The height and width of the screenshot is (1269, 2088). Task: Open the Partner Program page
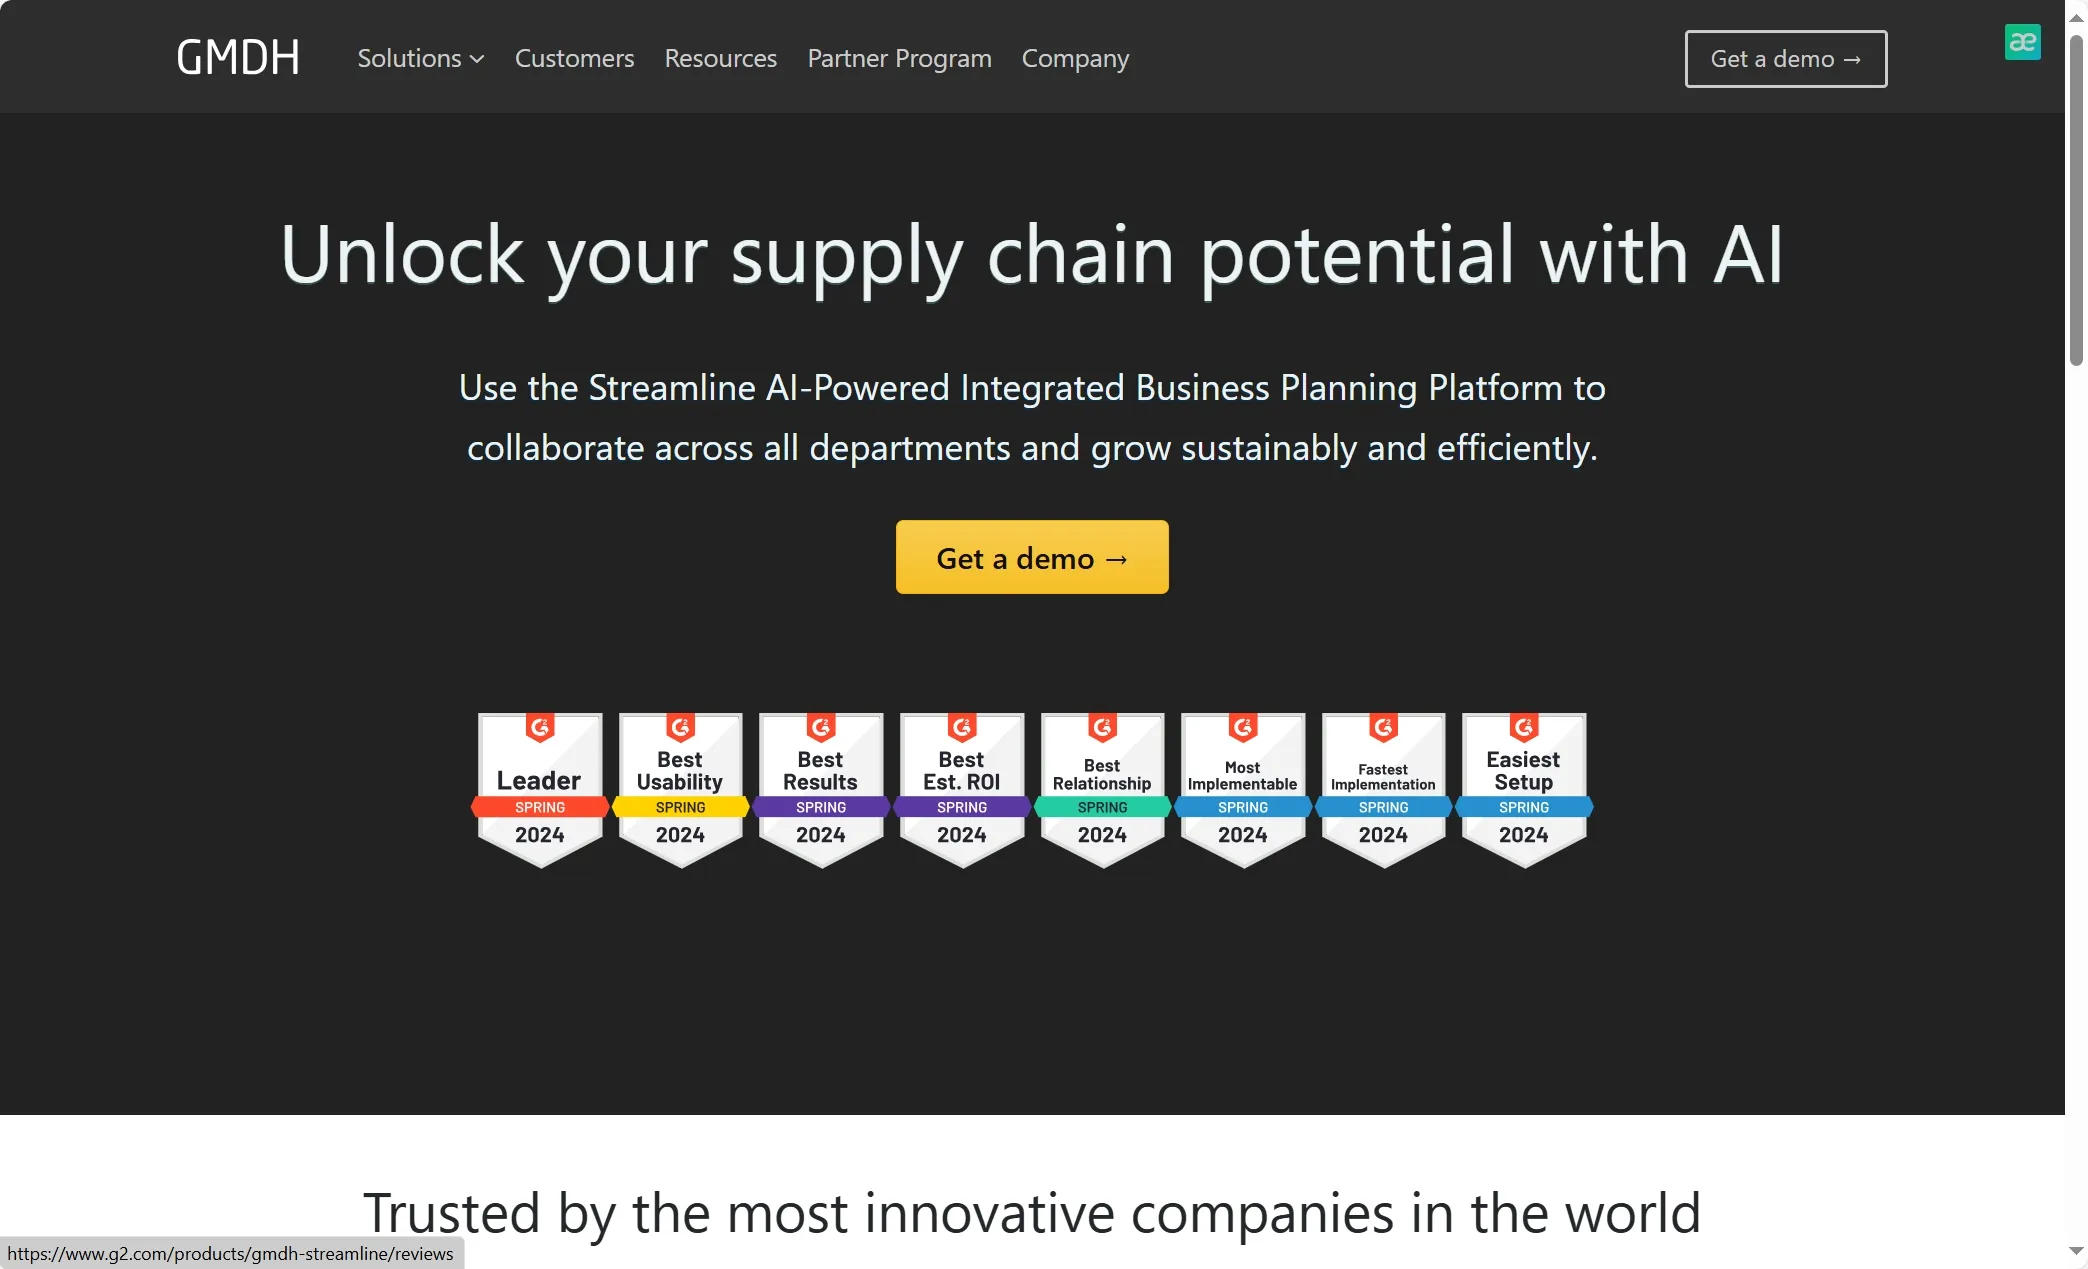[x=899, y=59]
